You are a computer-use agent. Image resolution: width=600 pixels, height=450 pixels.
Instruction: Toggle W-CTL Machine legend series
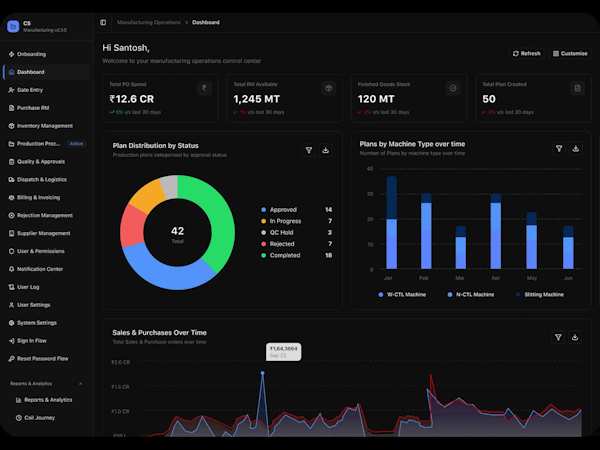[x=402, y=295]
